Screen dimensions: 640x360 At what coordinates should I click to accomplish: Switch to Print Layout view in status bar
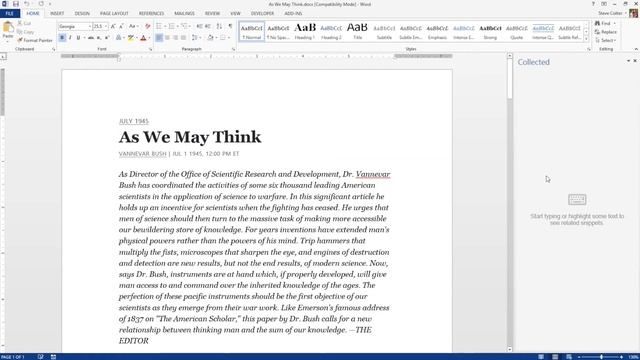coord(555,357)
